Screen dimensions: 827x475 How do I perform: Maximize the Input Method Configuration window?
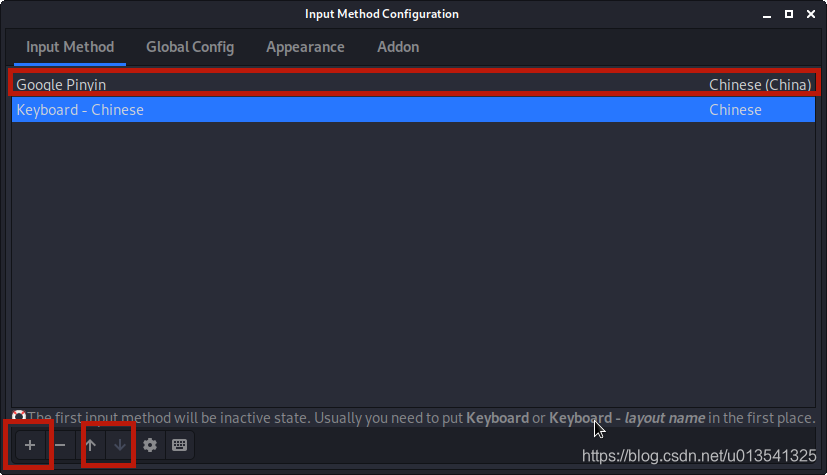click(x=789, y=14)
